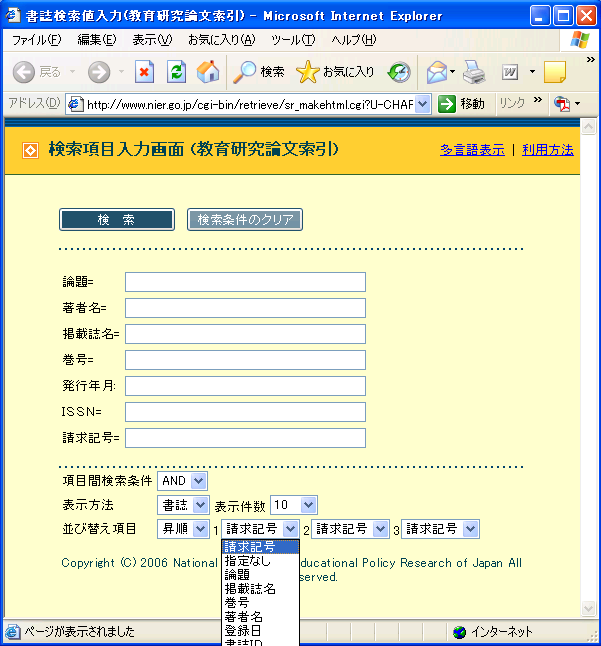This screenshot has width=601, height=646.
Task: Select 掲載誌名 in the open sort list
Action: [x=260, y=589]
